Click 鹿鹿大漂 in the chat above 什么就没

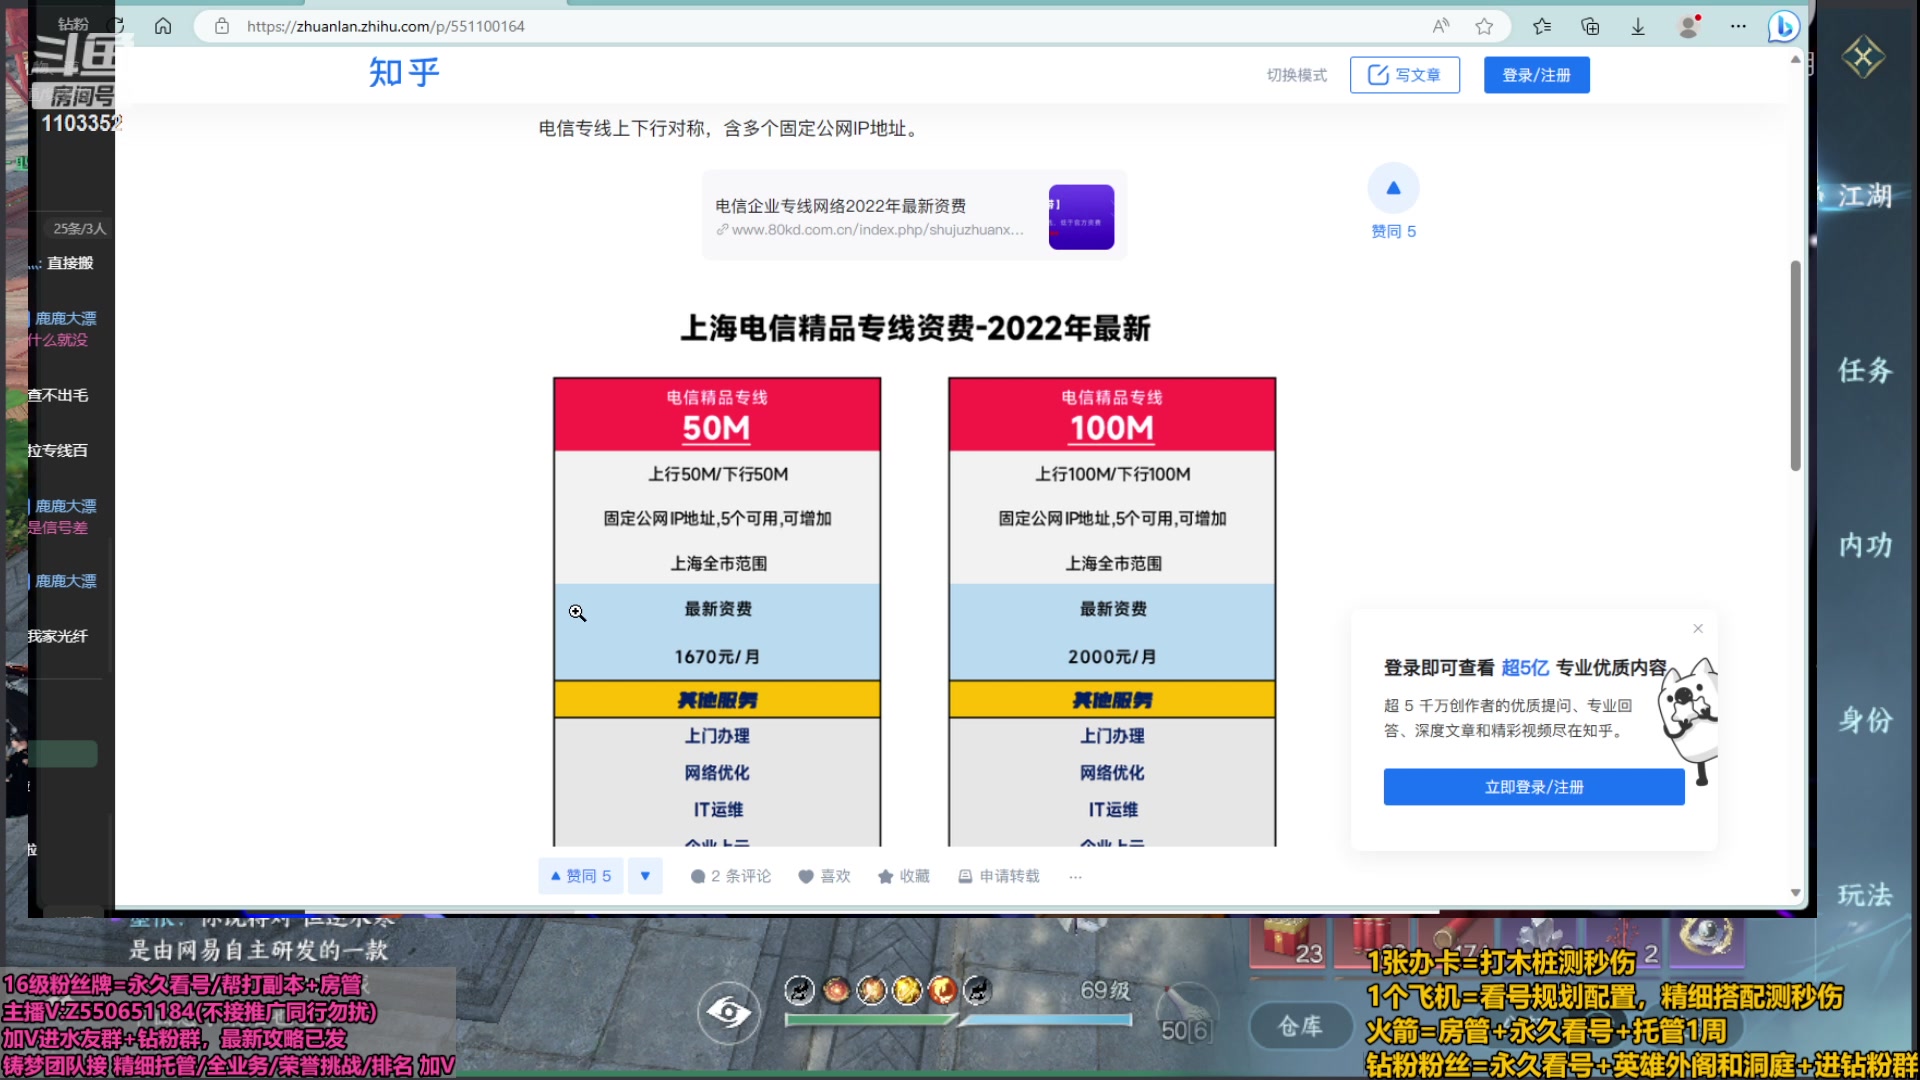coord(66,318)
